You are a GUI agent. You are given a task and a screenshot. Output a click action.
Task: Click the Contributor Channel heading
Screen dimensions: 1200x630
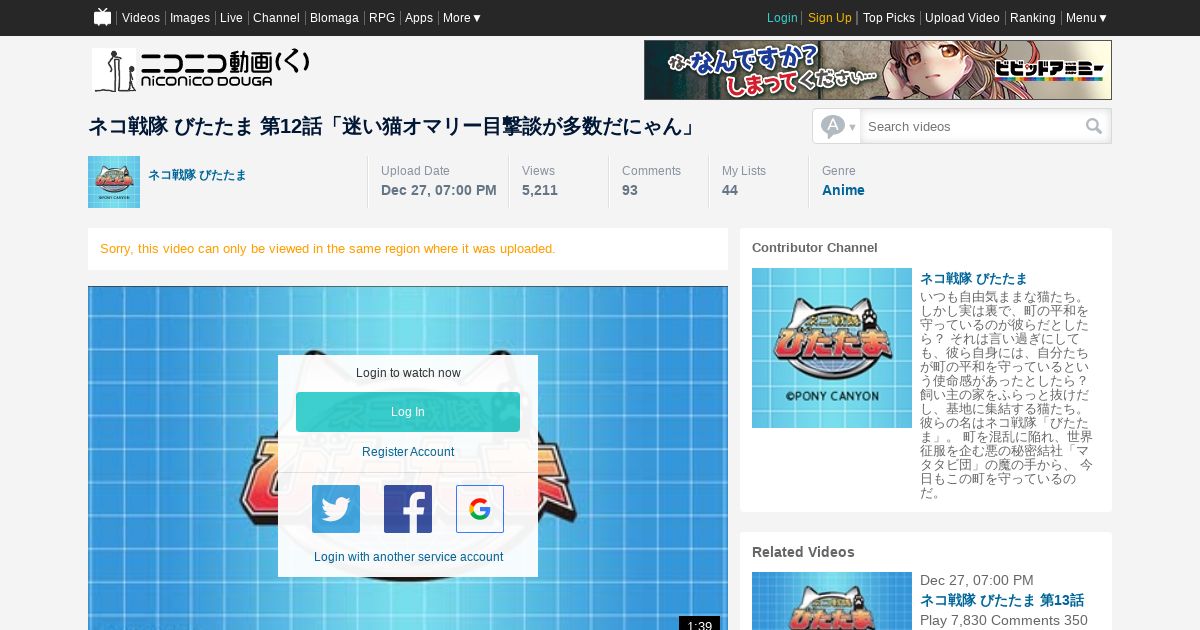815,247
